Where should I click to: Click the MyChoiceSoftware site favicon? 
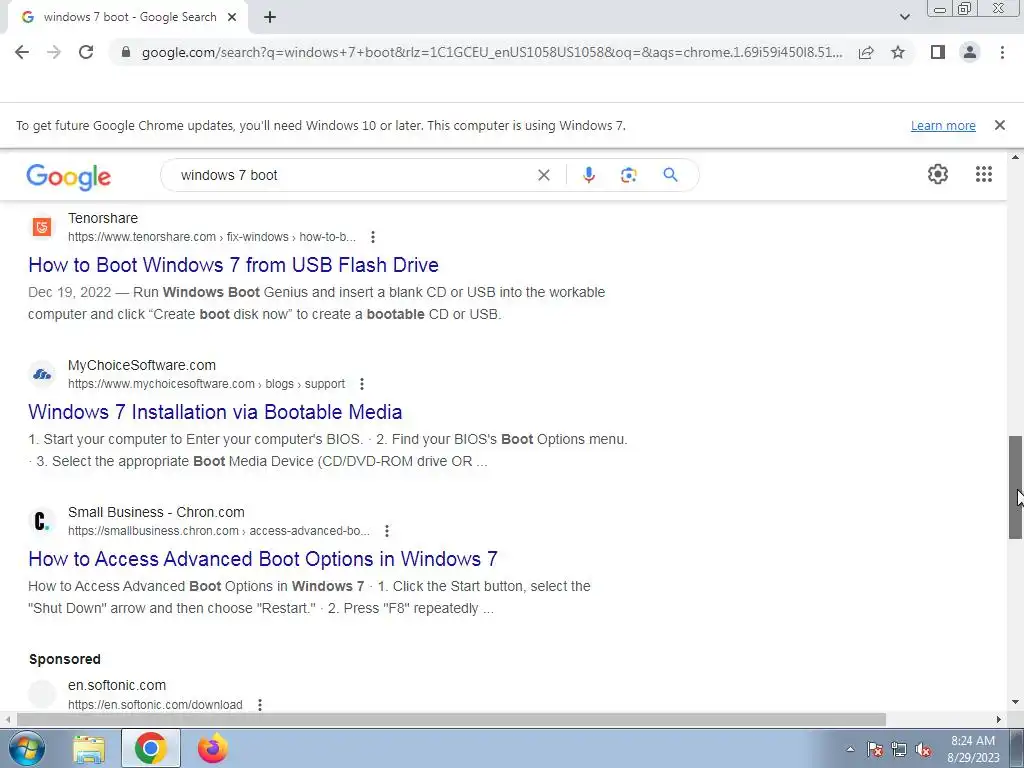click(x=42, y=374)
